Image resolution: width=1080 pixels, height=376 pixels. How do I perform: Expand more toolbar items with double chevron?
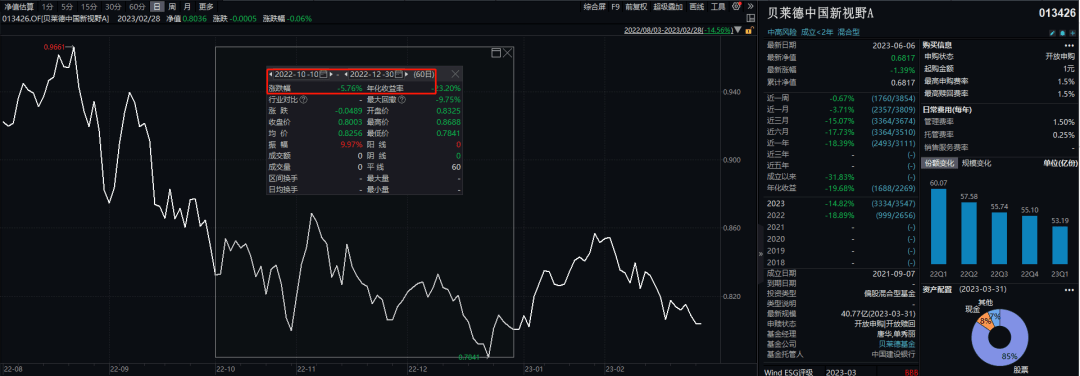coord(750,6)
